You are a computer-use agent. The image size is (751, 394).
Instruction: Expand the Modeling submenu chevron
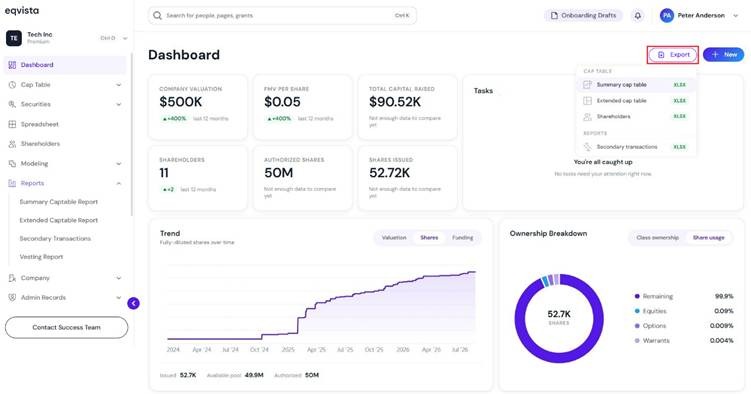(x=118, y=164)
